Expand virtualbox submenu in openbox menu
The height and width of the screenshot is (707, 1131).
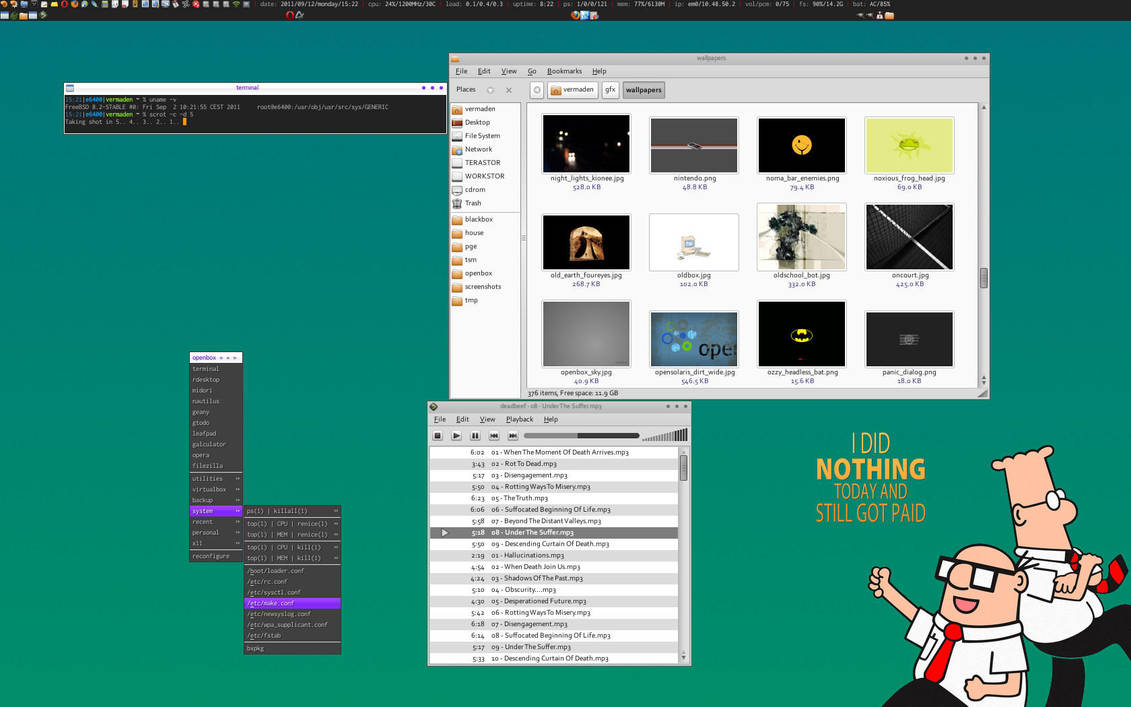tap(216, 490)
